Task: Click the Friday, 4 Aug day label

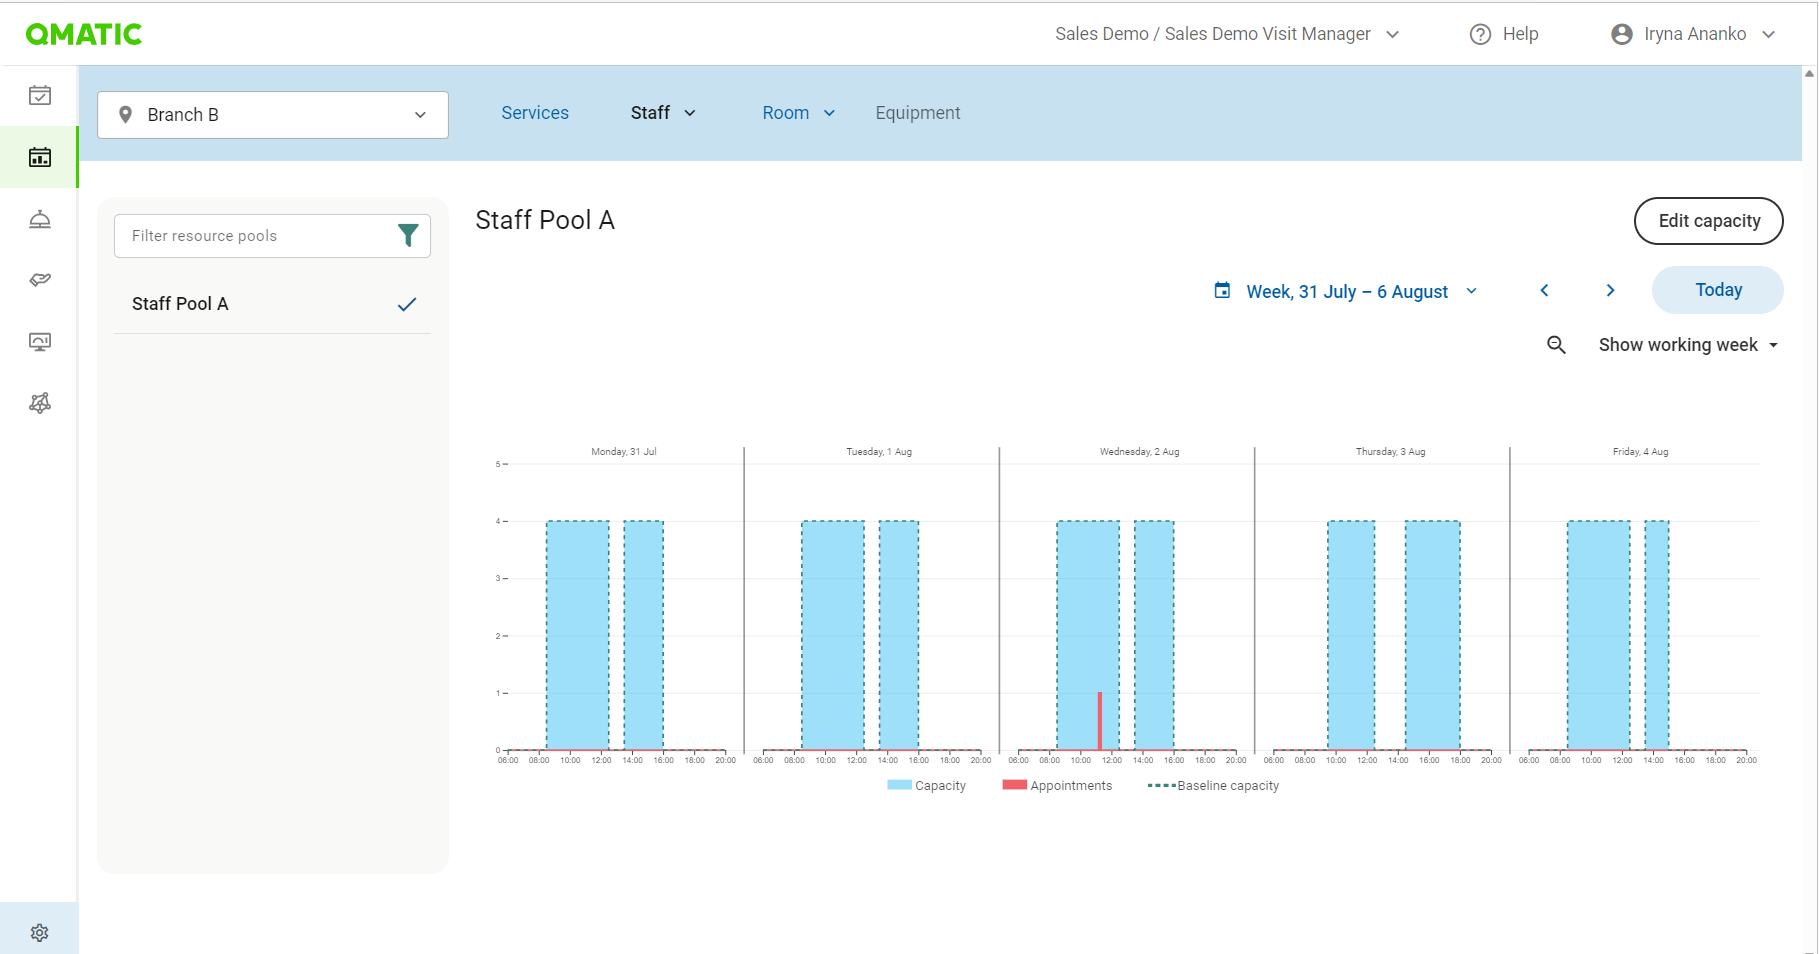Action: point(1641,452)
